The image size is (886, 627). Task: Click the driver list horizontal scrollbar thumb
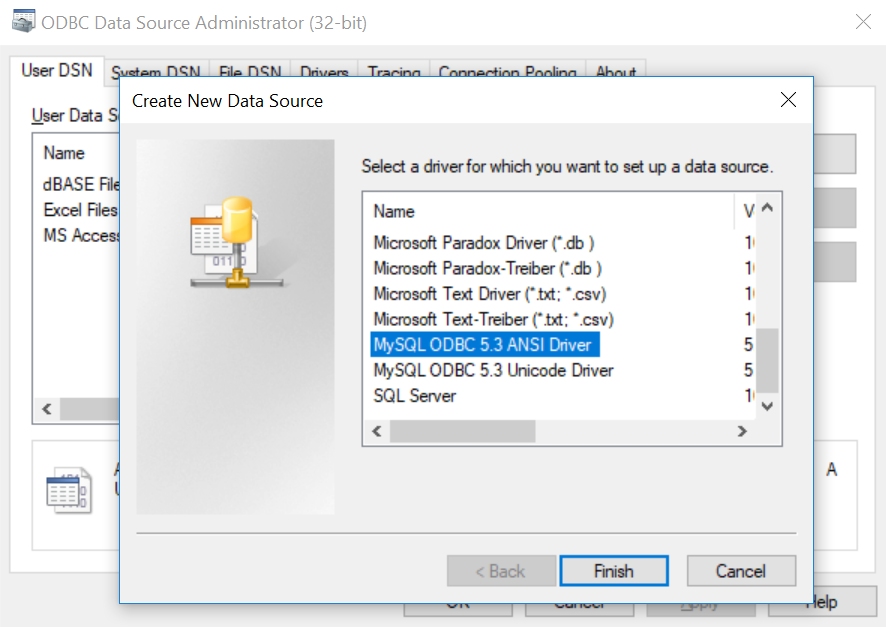[x=463, y=432]
